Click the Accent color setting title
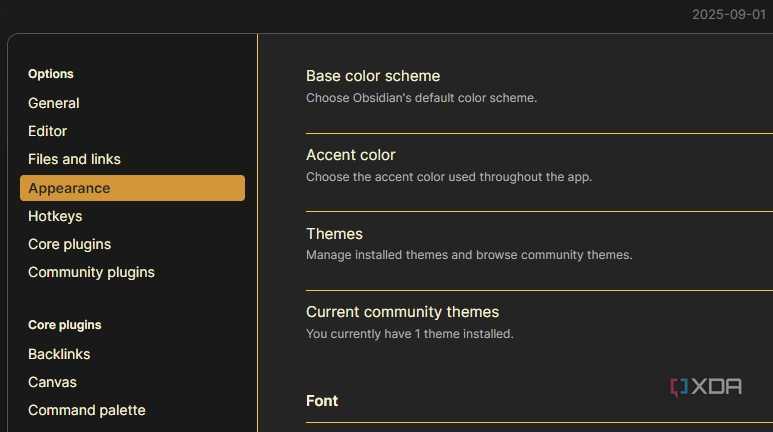 click(x=351, y=155)
